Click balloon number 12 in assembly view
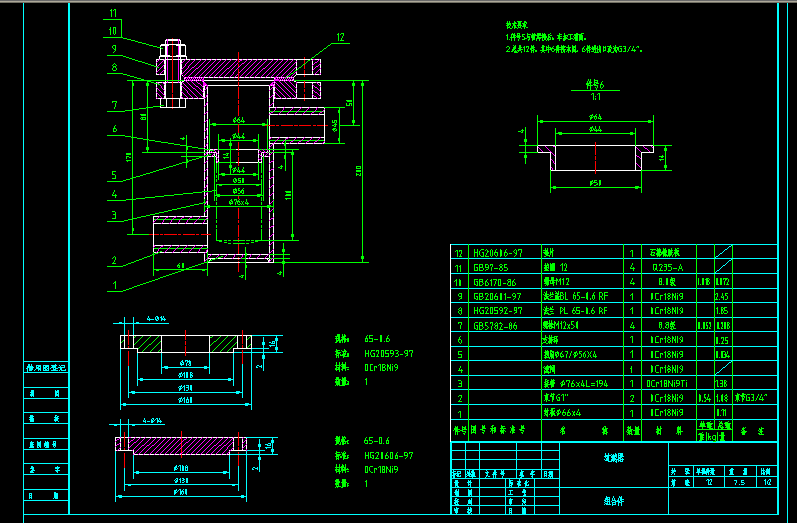The height and width of the screenshot is (523, 797). pyautogui.click(x=340, y=37)
